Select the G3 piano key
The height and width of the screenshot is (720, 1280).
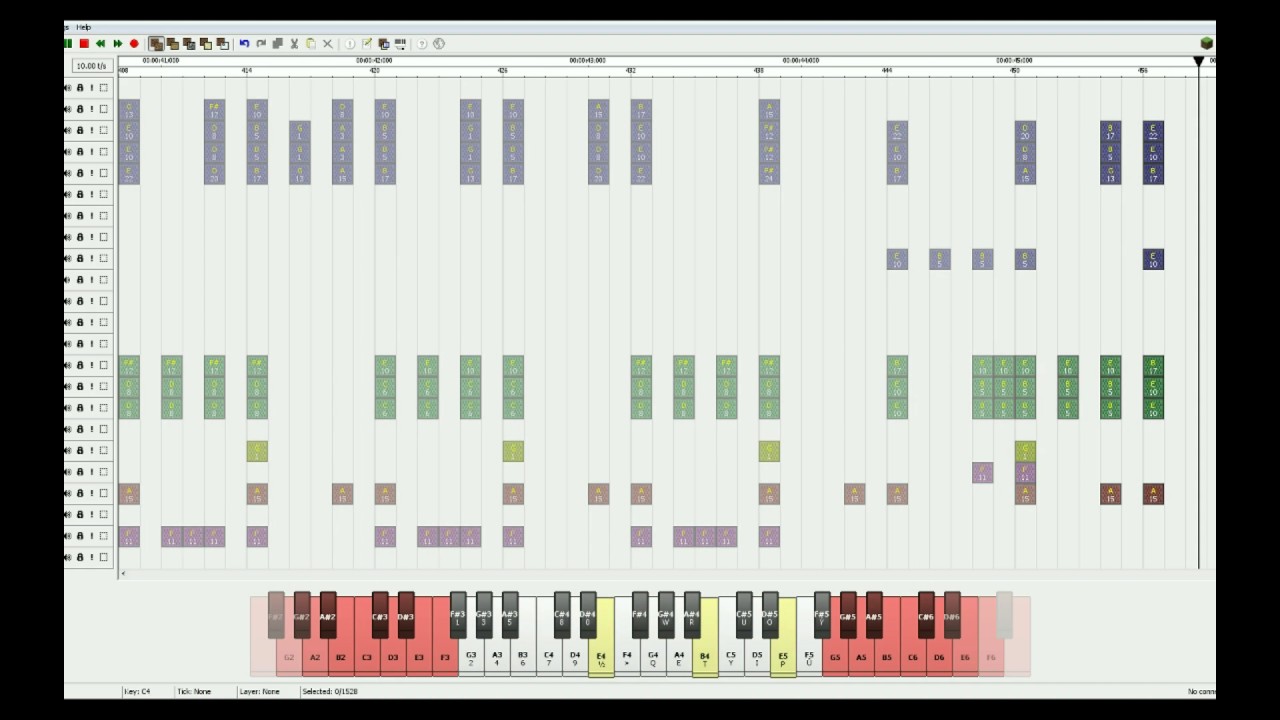click(471, 655)
